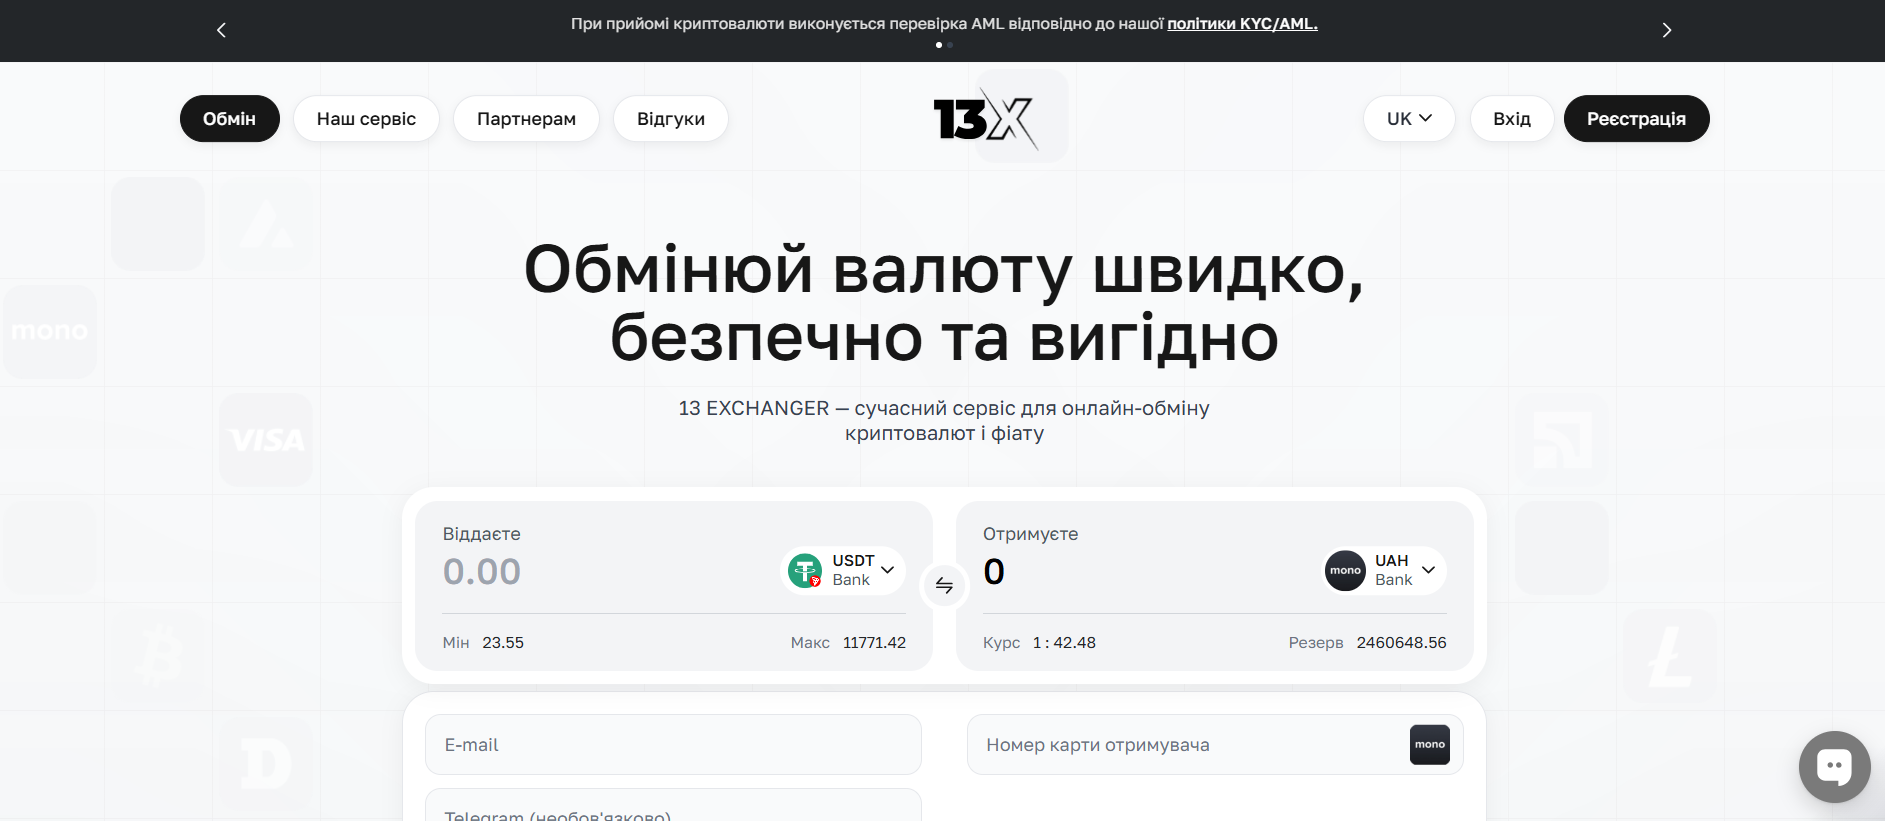Click the mono bank icon in Отримуєте

(1345, 571)
